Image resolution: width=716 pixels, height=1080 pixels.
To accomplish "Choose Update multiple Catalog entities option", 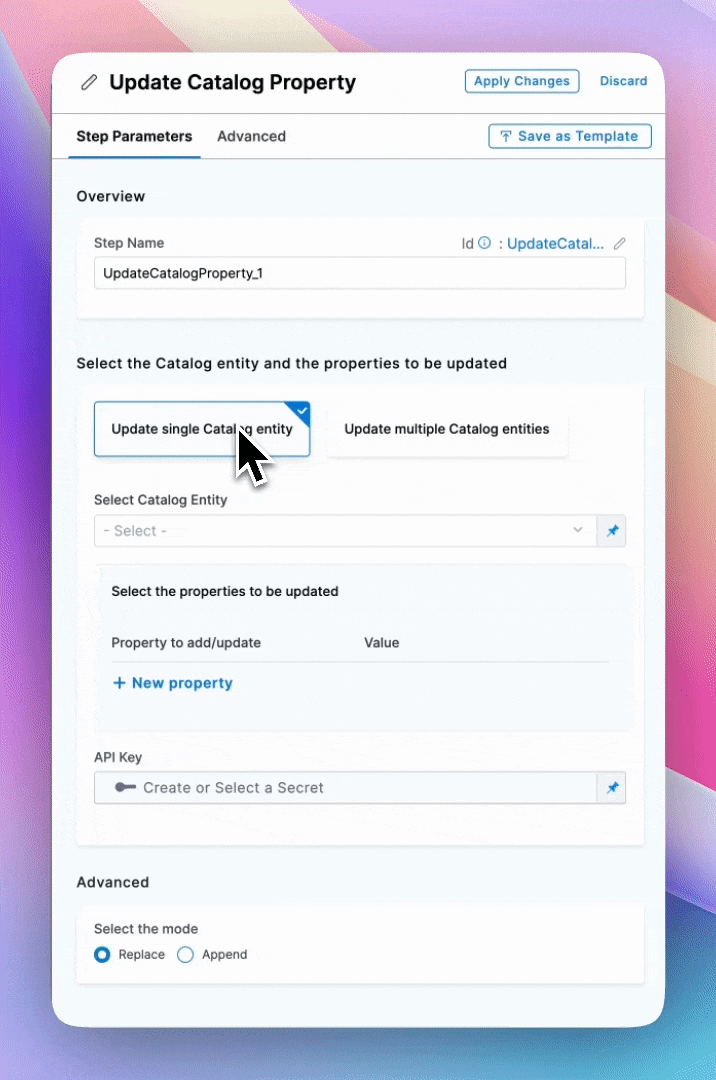I will click(x=447, y=429).
